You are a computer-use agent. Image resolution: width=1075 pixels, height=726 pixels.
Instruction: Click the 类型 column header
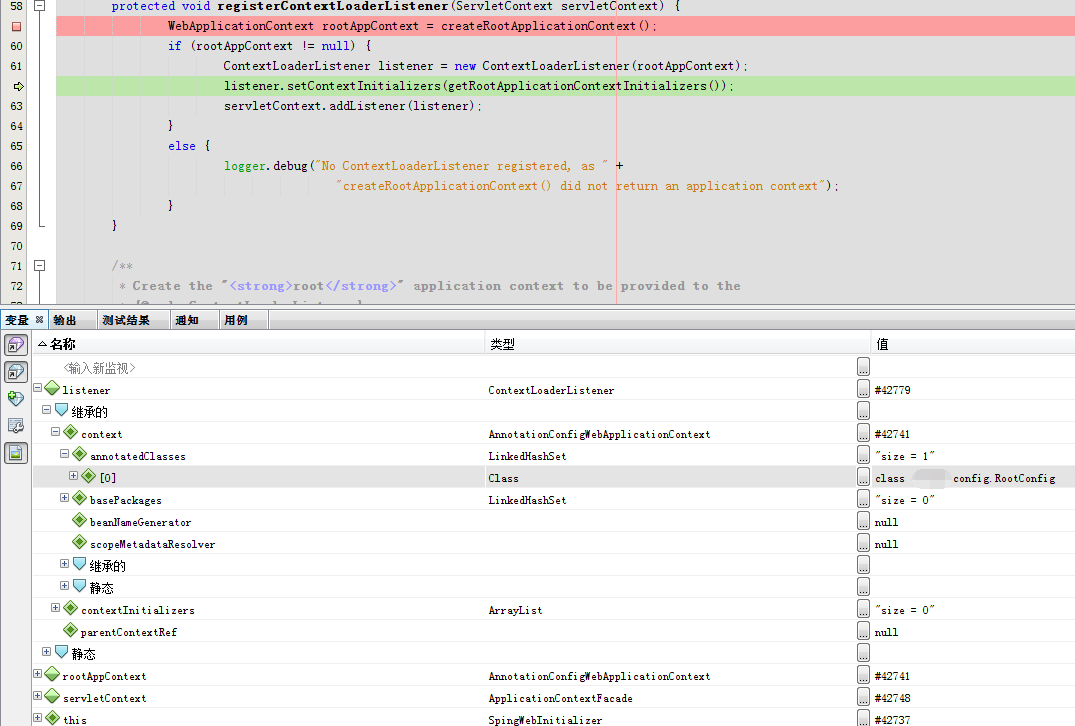point(677,344)
